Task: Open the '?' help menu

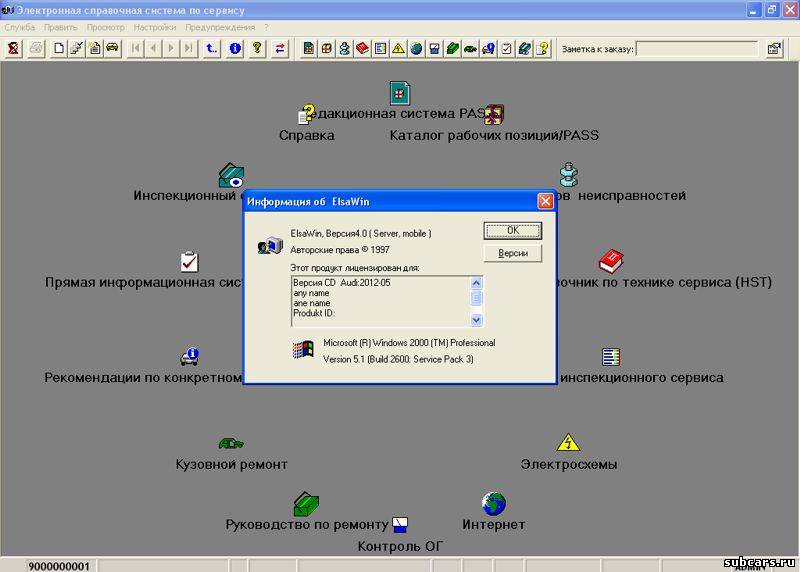Action: click(266, 27)
